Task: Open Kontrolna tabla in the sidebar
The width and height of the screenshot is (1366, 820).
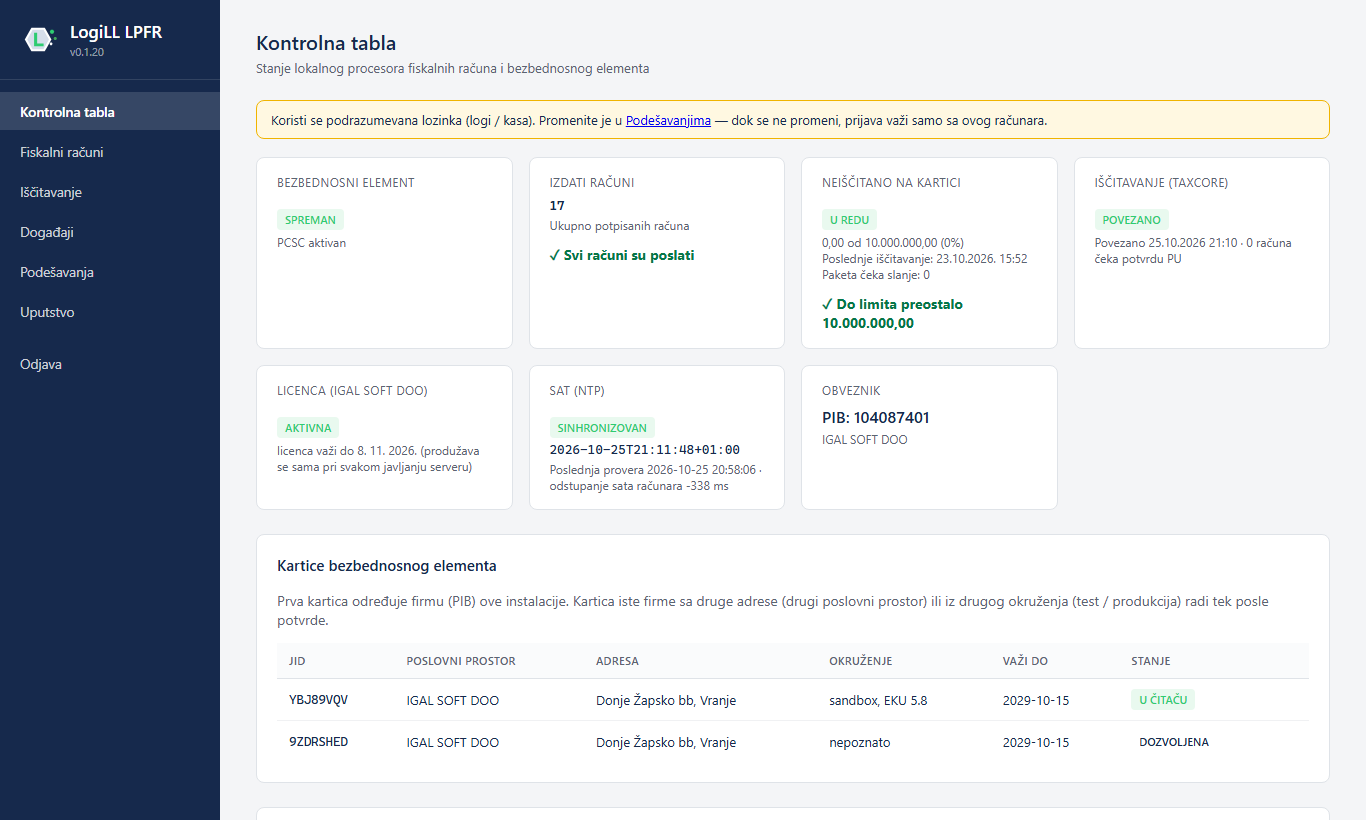Action: coord(110,112)
